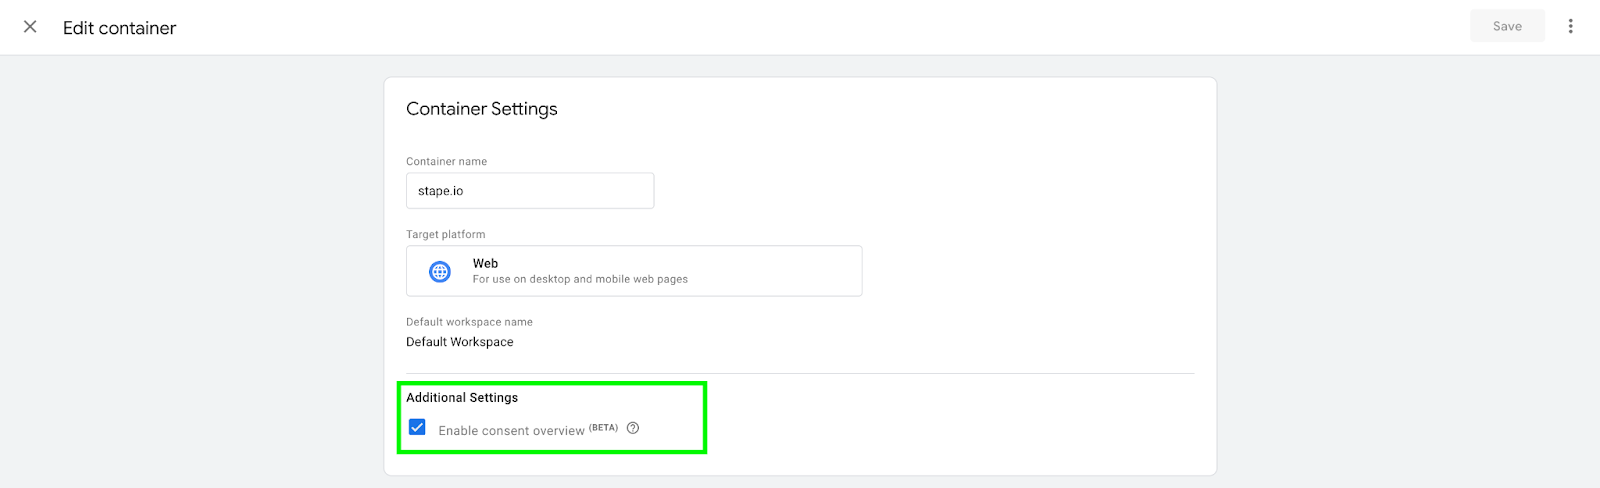Click the Default Workspace name value
Screen dimensions: 1600x488
460,342
